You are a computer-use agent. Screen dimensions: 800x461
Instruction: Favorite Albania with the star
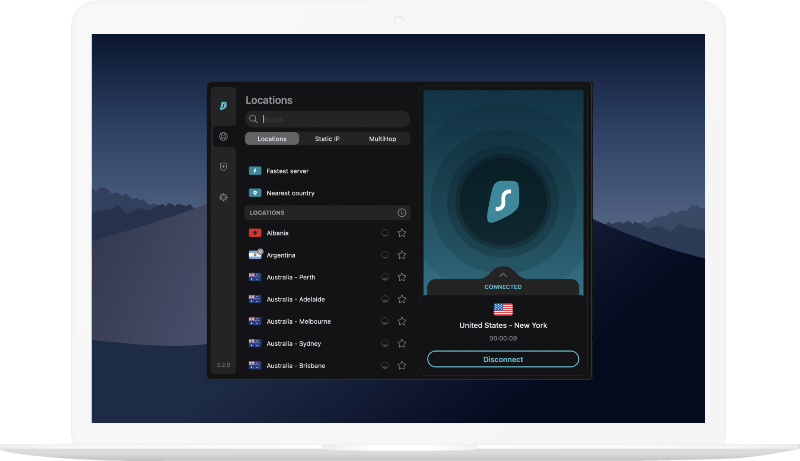click(x=402, y=233)
